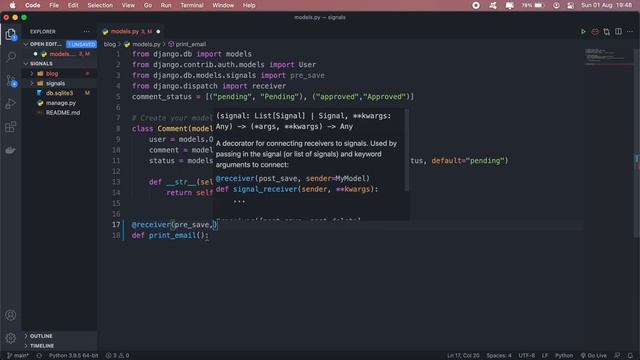The height and width of the screenshot is (360, 640).
Task: Click the blog breadcrumb segment
Action: tap(110, 44)
